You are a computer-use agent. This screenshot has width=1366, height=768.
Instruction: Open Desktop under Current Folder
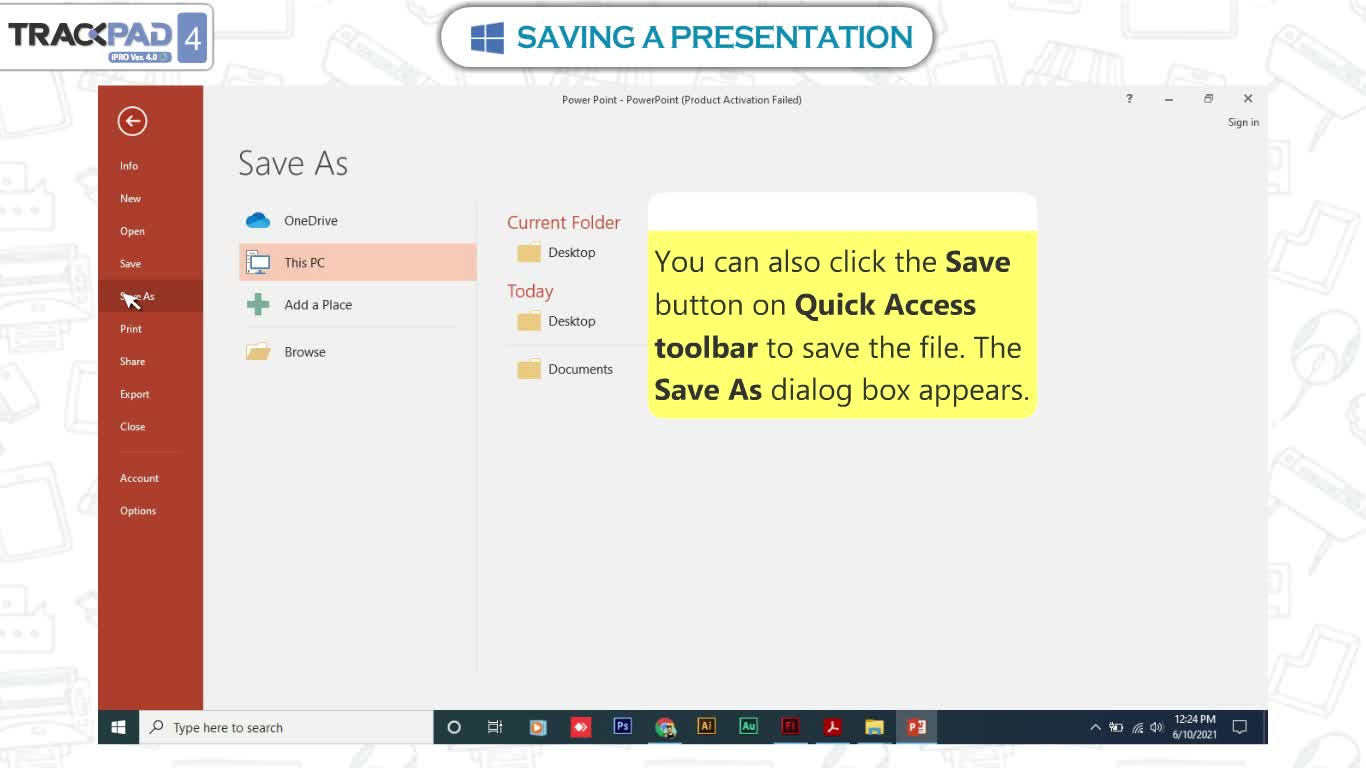coord(571,252)
